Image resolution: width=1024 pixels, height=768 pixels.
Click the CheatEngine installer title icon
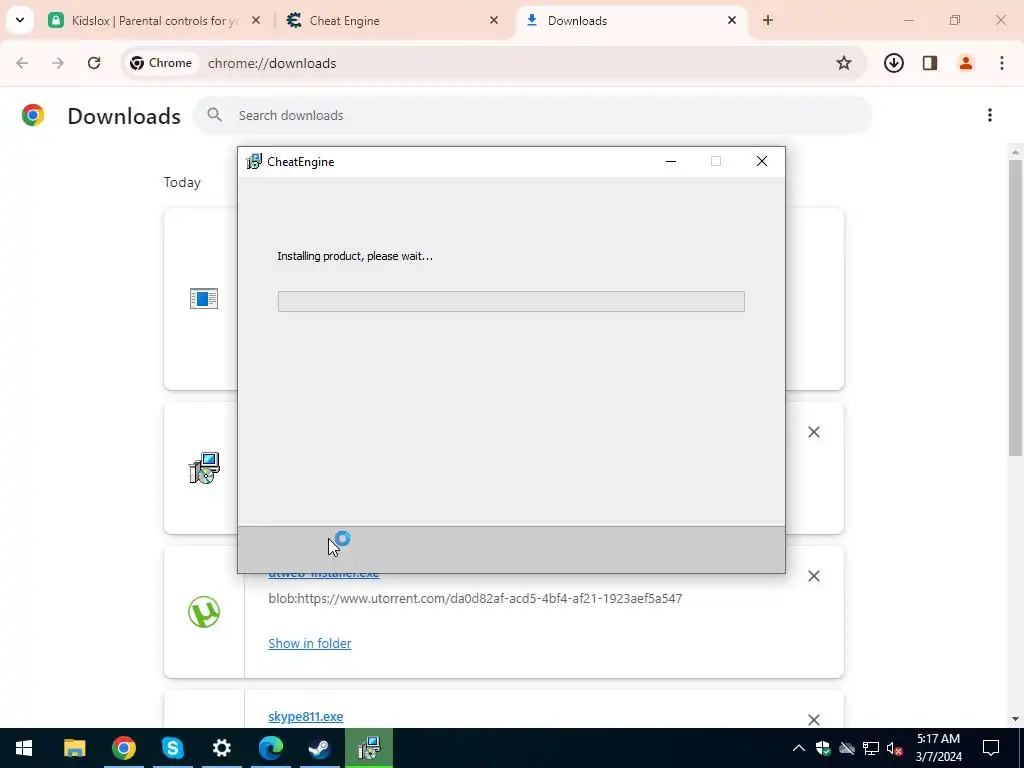(x=253, y=161)
